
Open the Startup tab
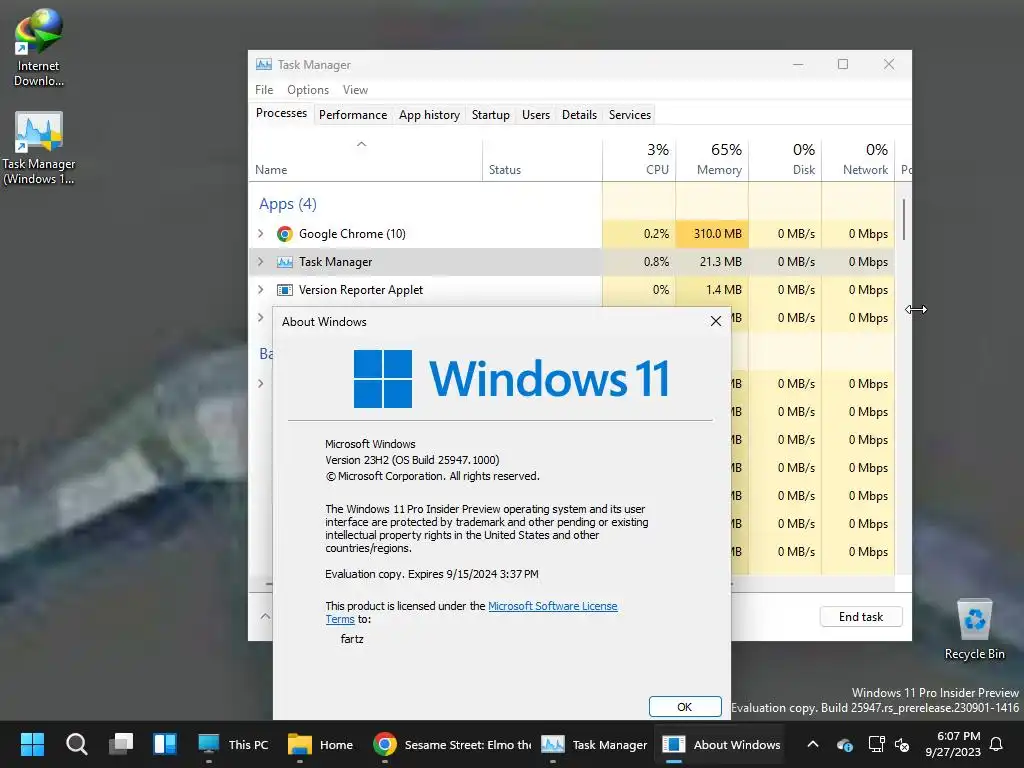pyautogui.click(x=490, y=115)
